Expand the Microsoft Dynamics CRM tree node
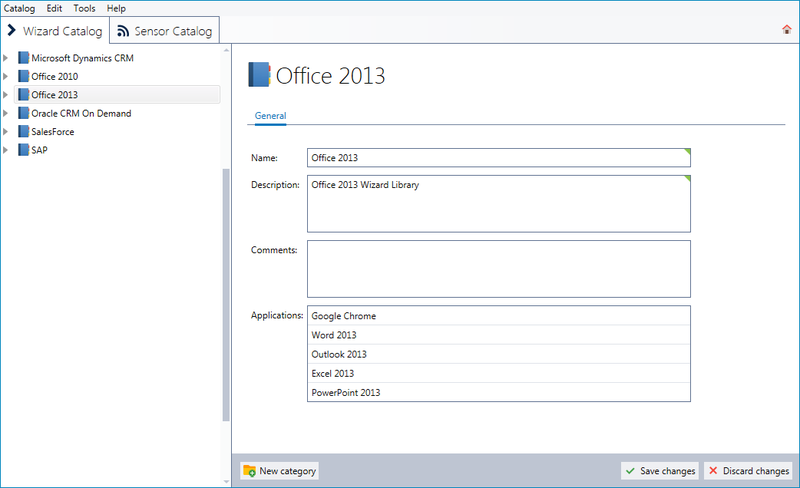 (6, 58)
